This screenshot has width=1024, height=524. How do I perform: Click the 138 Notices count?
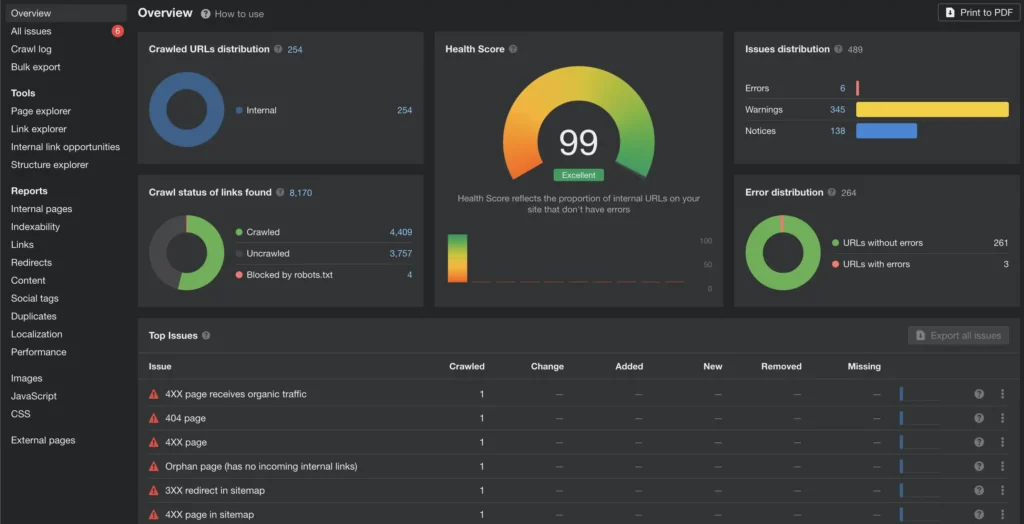(838, 131)
